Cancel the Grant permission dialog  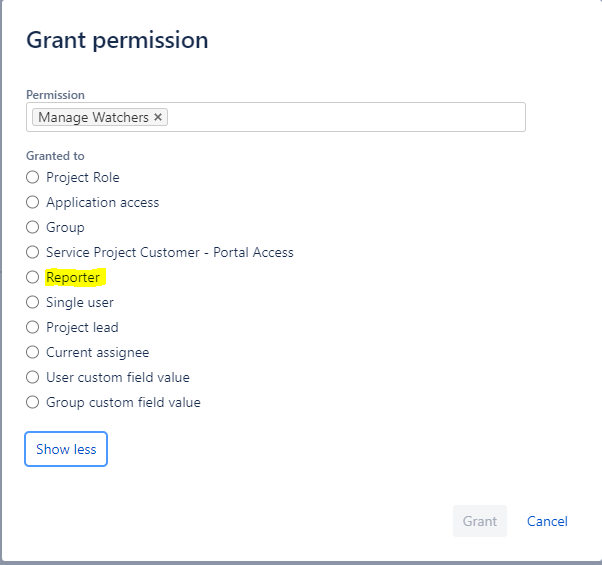click(547, 521)
